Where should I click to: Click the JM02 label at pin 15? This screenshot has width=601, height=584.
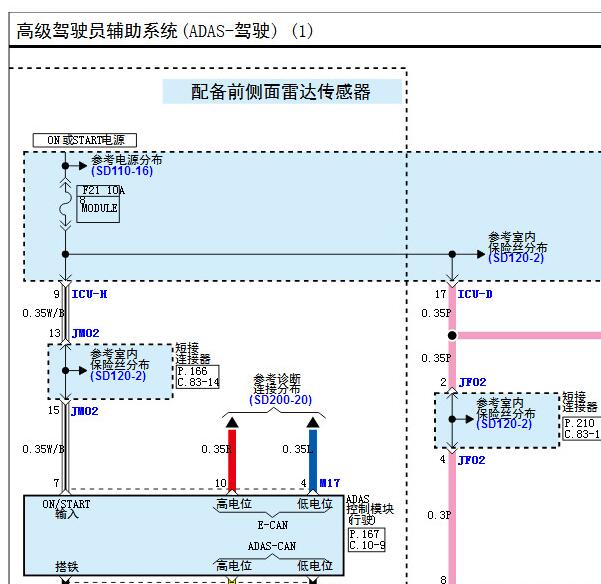click(x=85, y=411)
